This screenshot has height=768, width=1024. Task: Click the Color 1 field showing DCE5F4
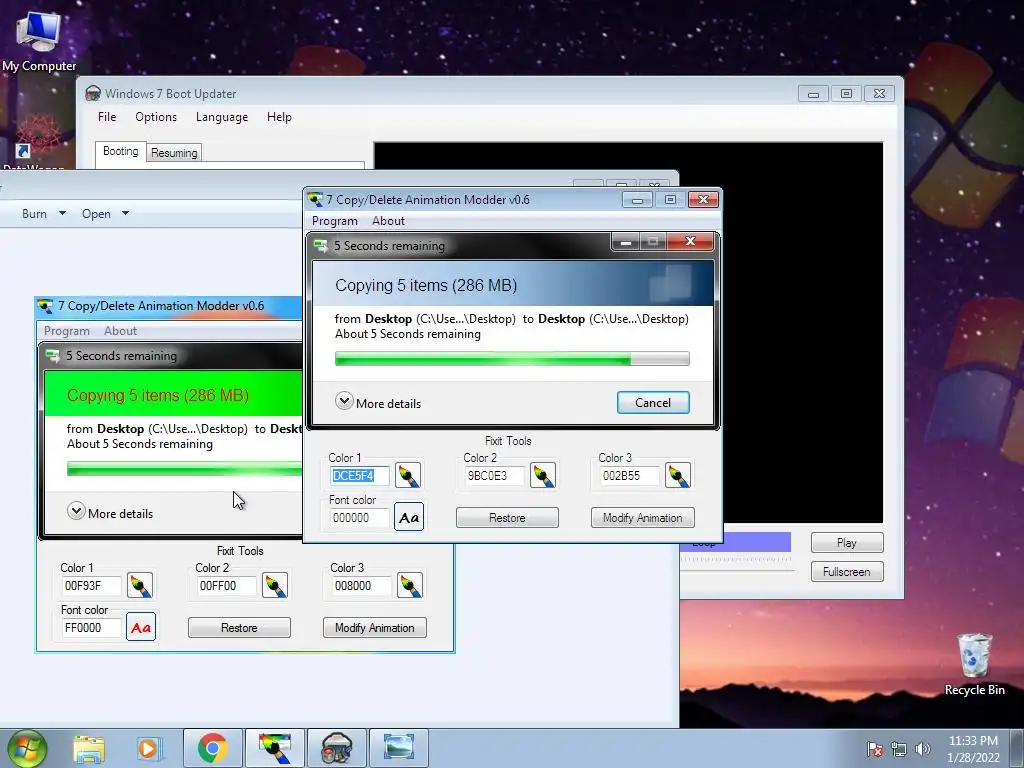tap(359, 475)
